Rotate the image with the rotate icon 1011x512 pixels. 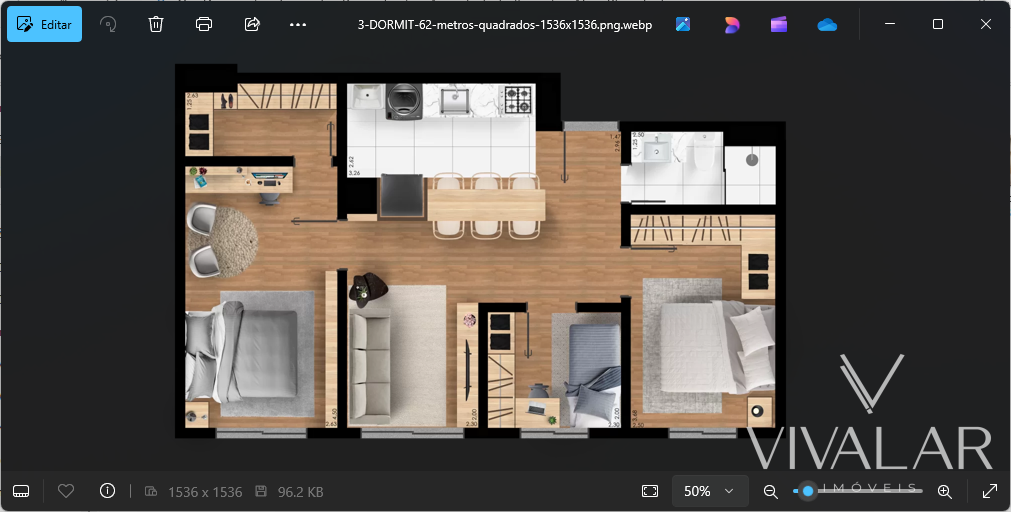[x=108, y=24]
